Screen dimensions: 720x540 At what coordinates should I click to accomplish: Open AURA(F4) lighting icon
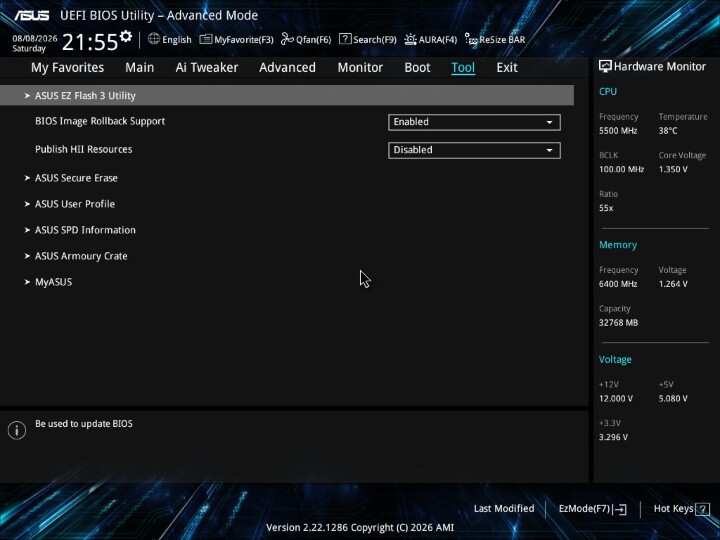point(411,39)
